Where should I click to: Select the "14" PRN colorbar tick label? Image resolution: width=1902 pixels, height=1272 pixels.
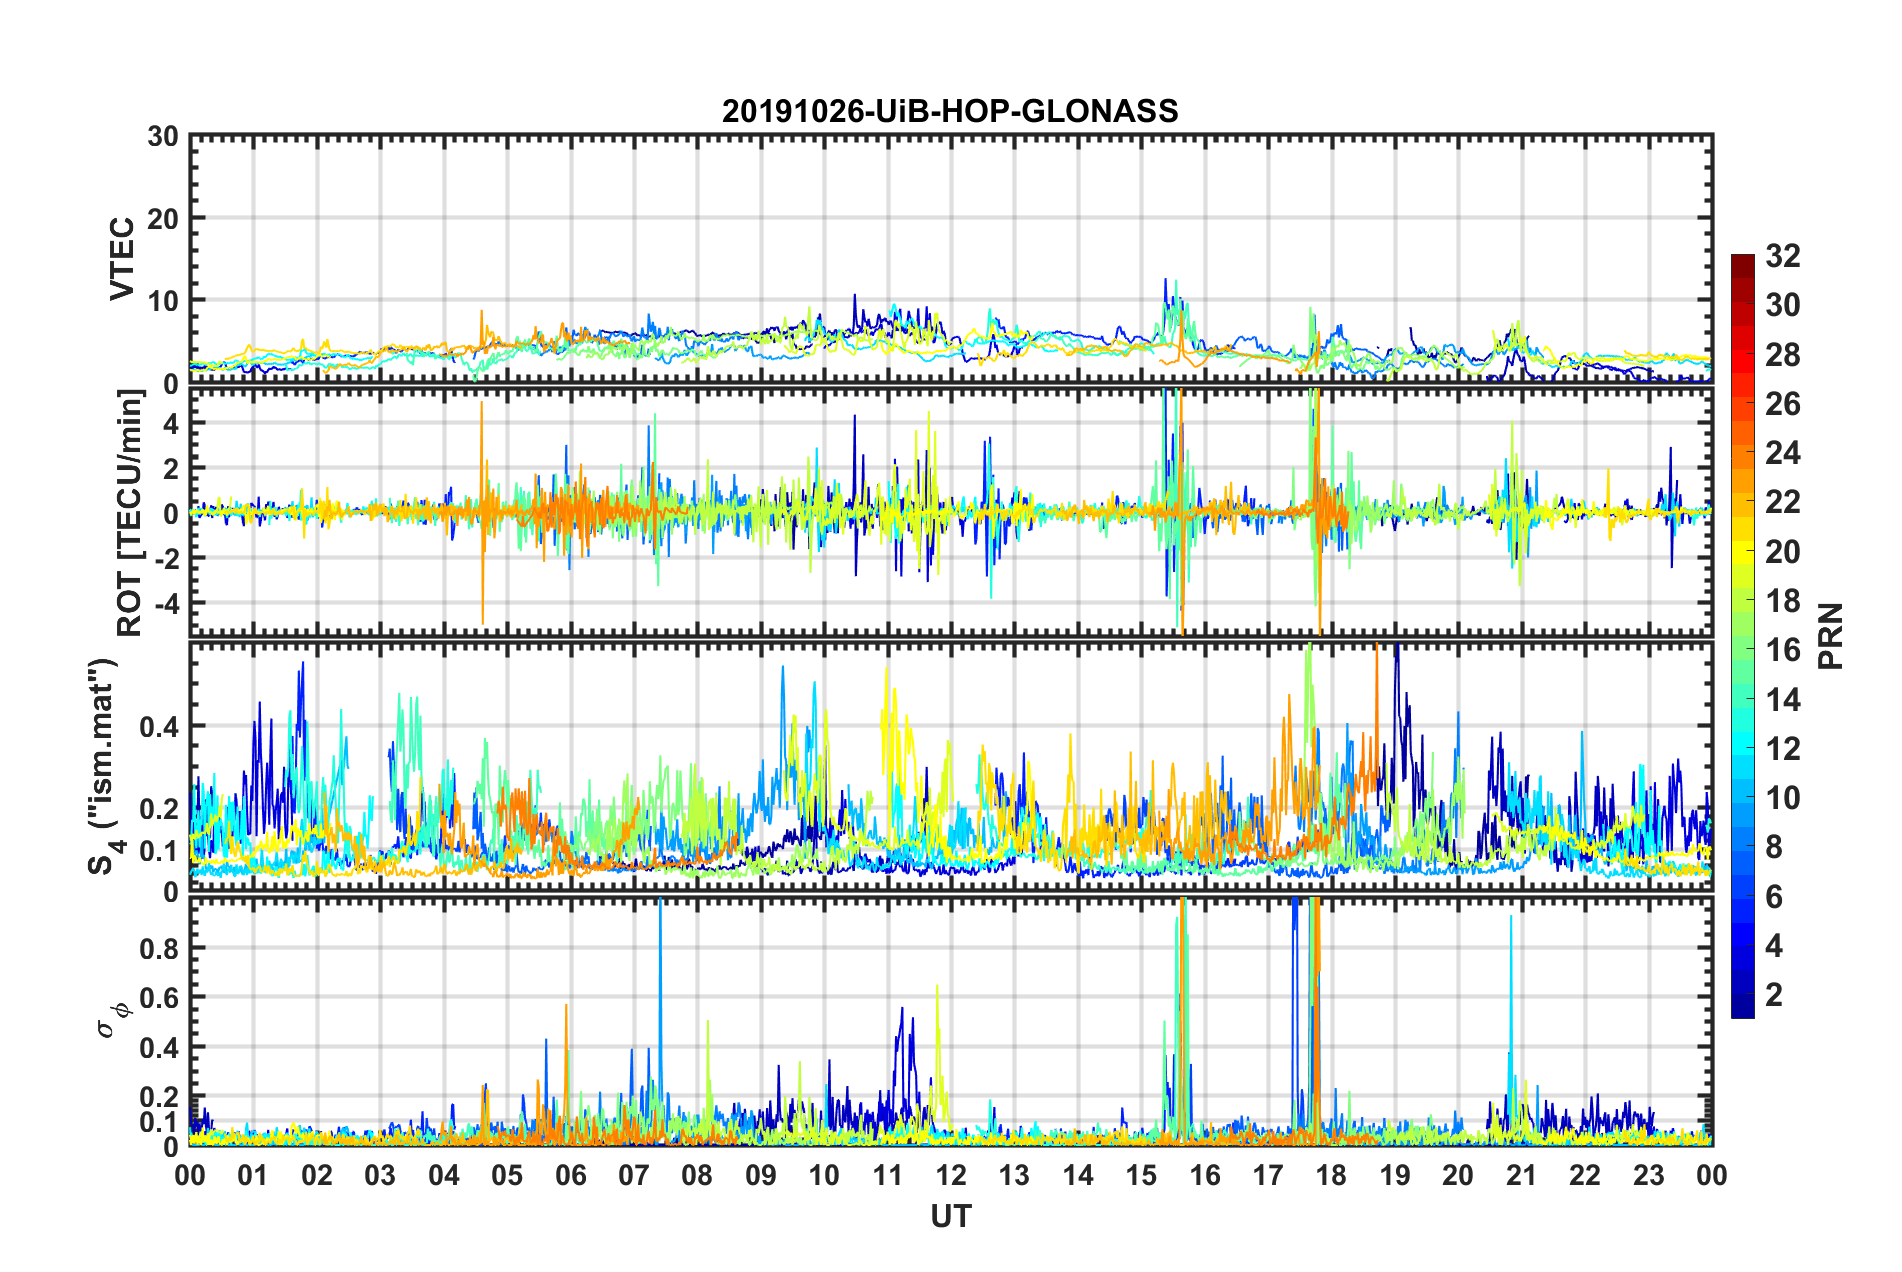tap(1782, 699)
